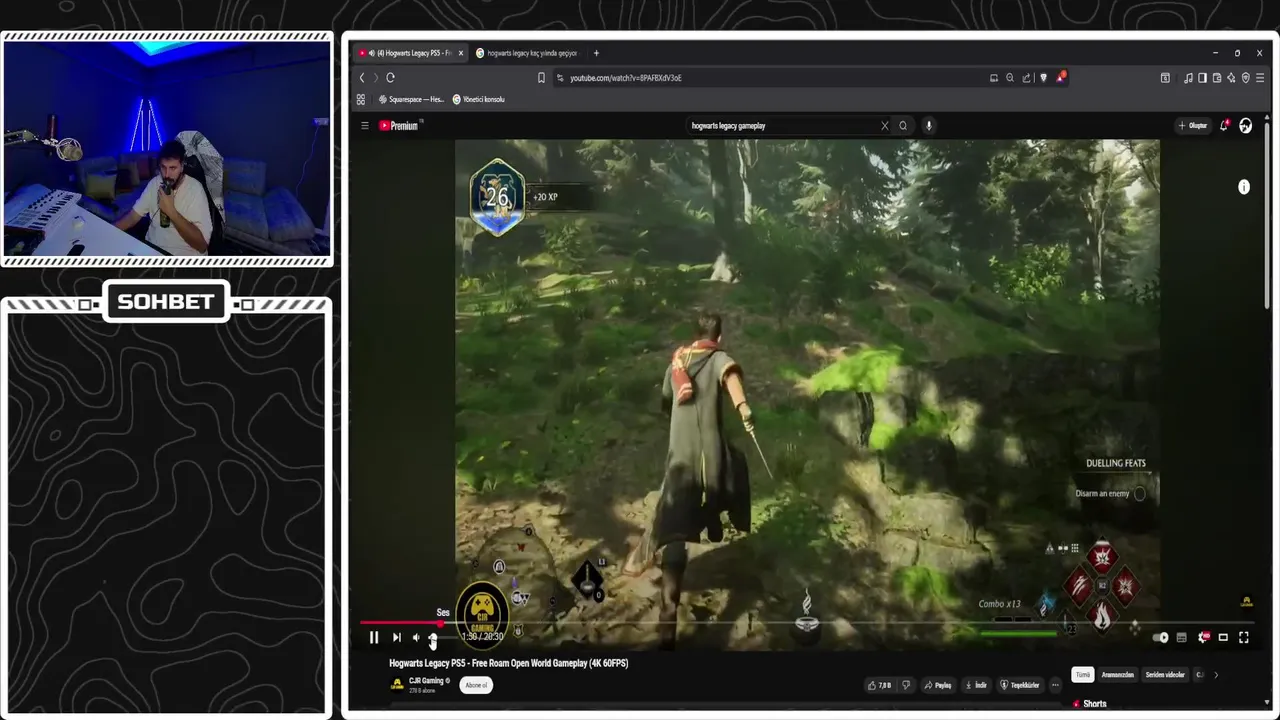Run the YouTube search with magnifier

point(903,125)
